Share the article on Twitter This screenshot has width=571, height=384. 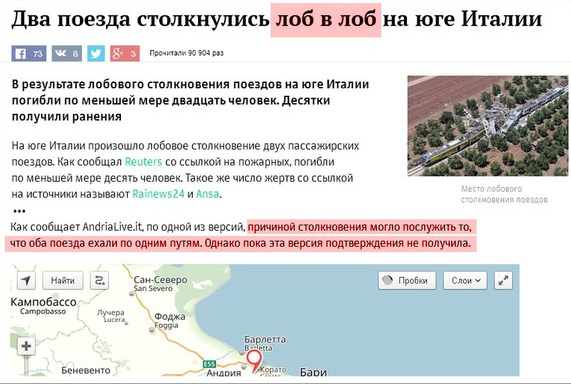(x=96, y=54)
